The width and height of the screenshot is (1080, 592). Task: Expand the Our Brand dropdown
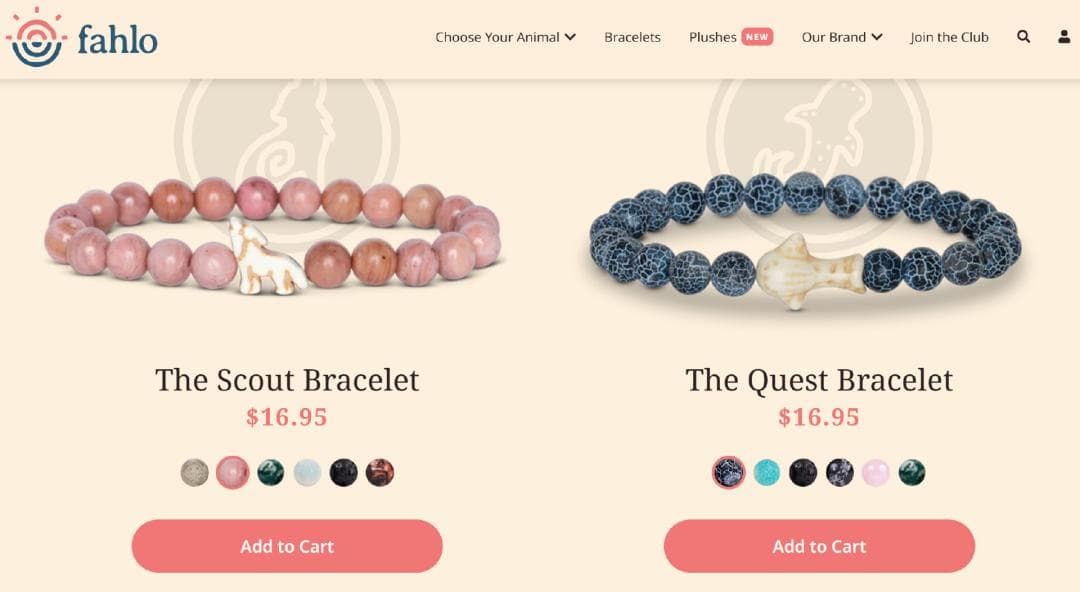click(x=842, y=37)
